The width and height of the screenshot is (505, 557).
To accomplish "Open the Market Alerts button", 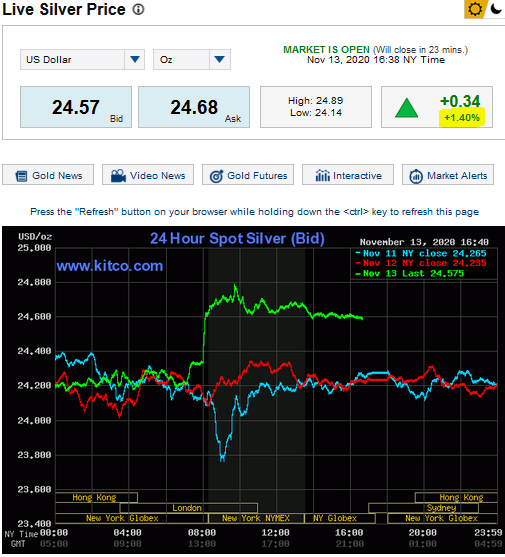I will [448, 175].
